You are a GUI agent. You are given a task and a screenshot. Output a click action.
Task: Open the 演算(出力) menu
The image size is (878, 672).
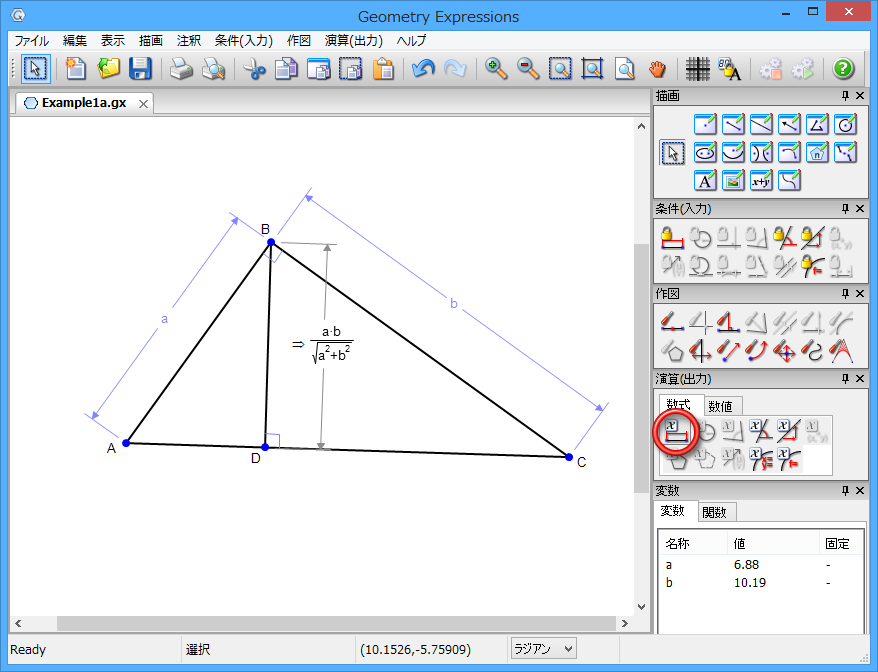point(354,41)
